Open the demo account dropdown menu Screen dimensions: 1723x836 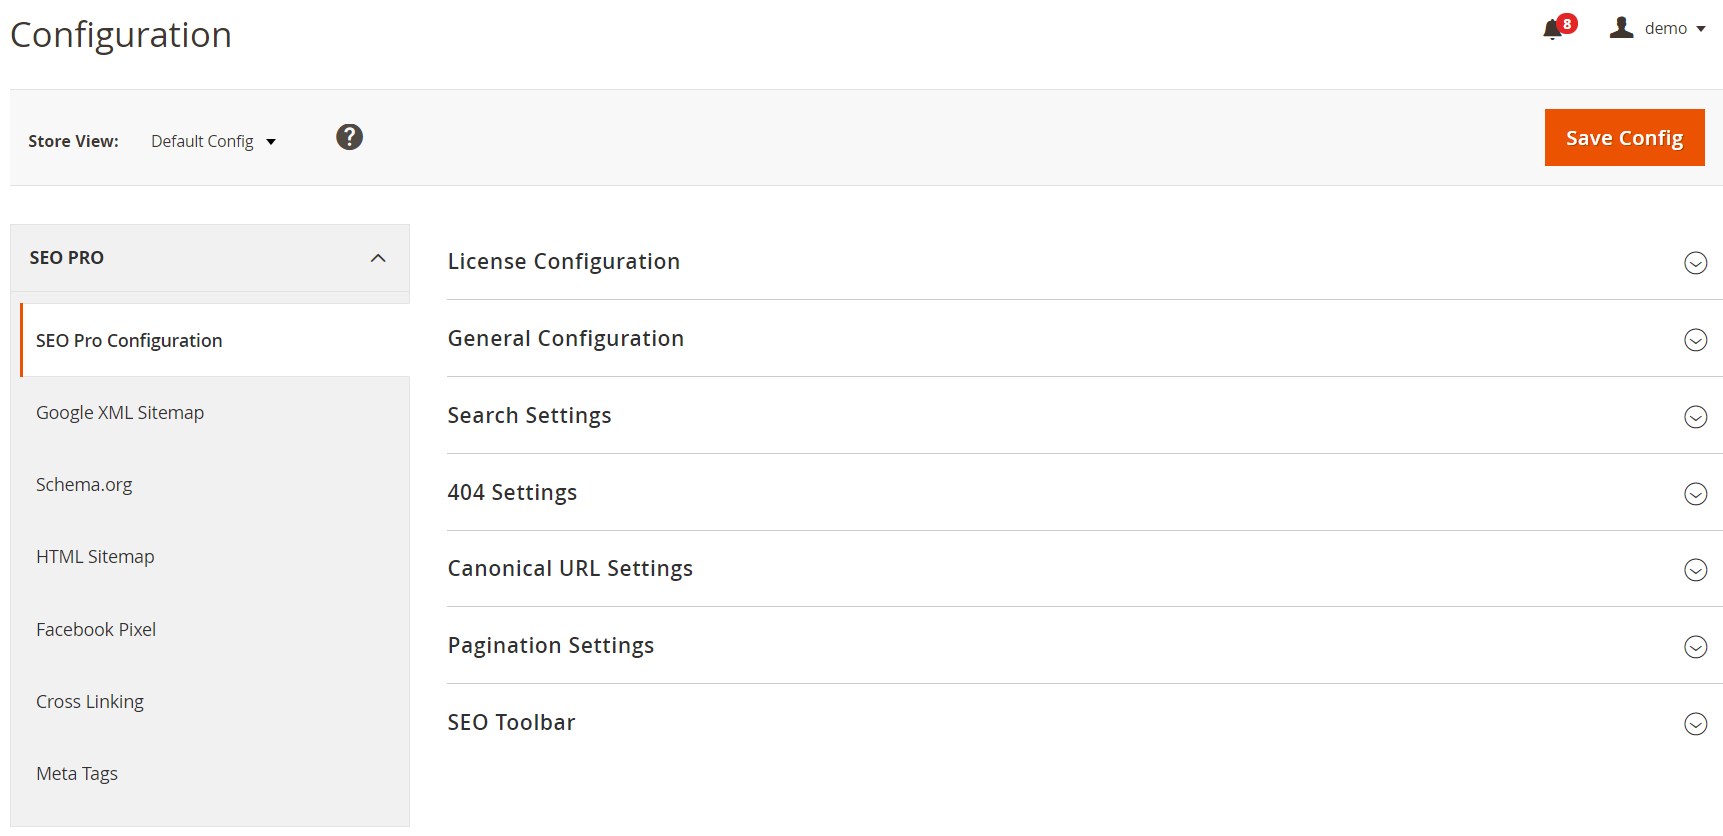click(x=1674, y=28)
